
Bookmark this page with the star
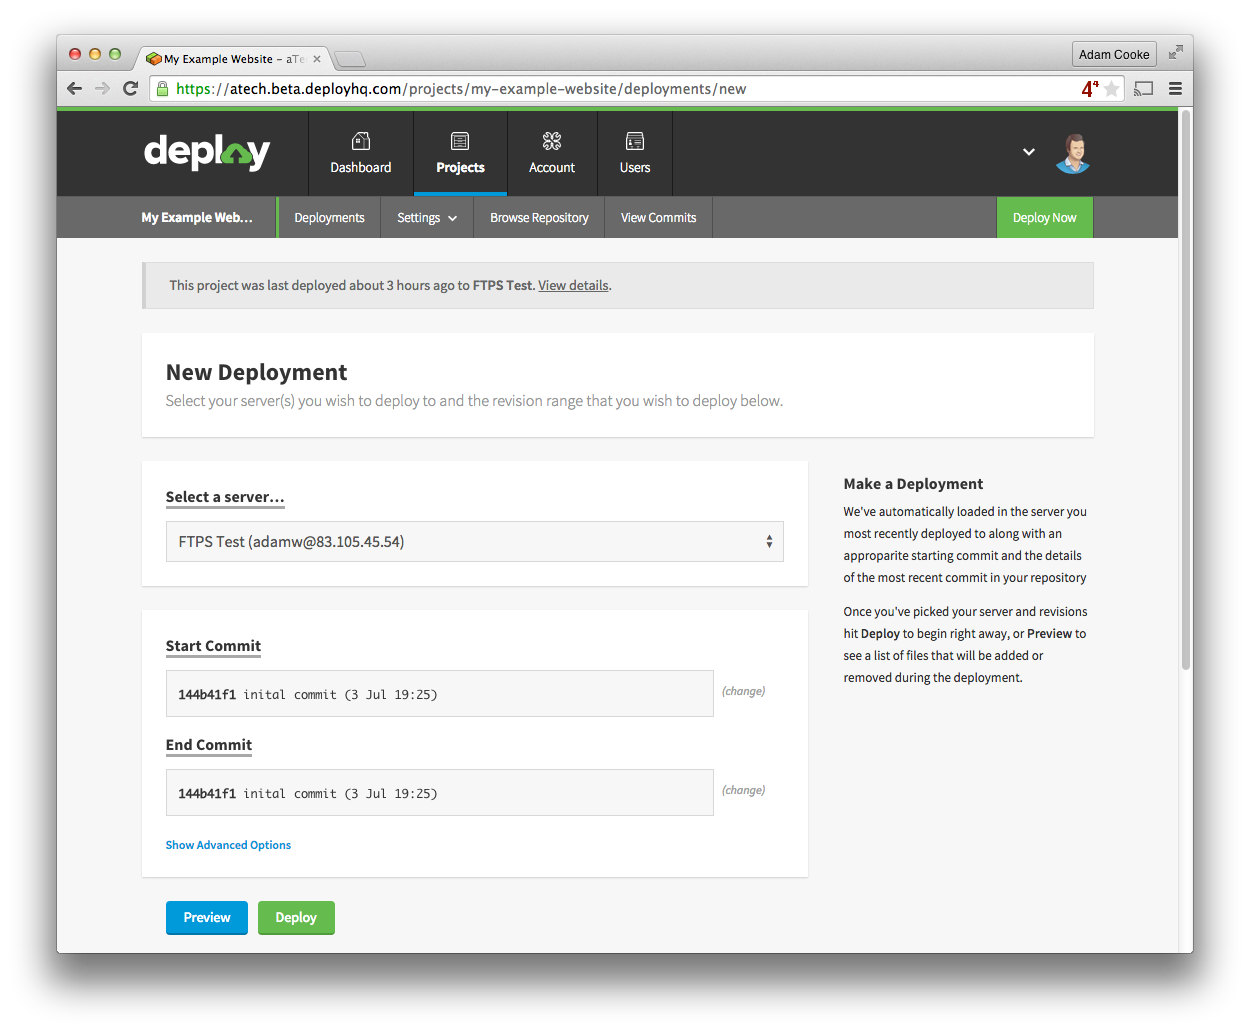click(x=1111, y=88)
